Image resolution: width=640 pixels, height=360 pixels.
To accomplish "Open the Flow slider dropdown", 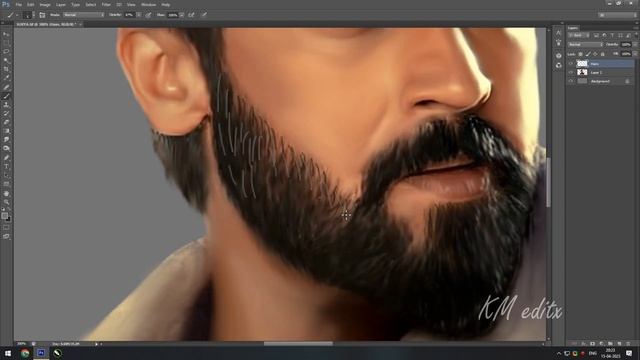I will 181,15.
